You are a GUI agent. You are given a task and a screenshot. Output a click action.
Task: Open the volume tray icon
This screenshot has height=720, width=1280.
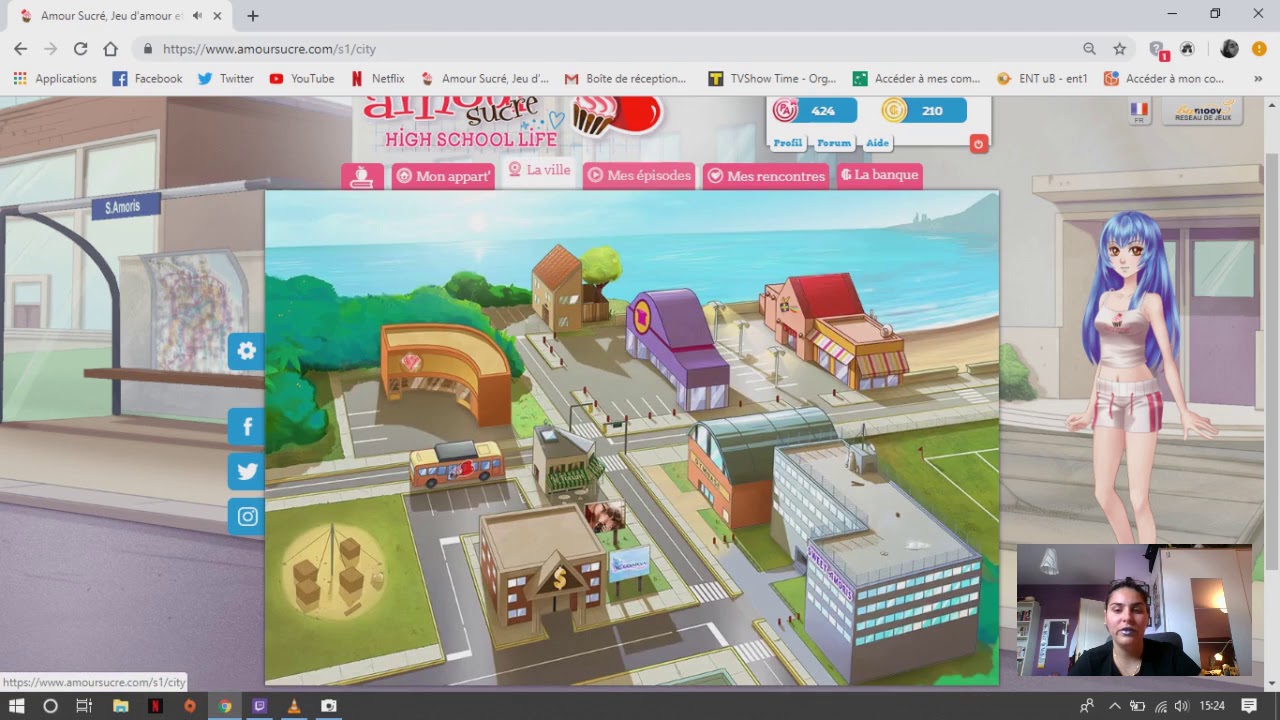1181,706
